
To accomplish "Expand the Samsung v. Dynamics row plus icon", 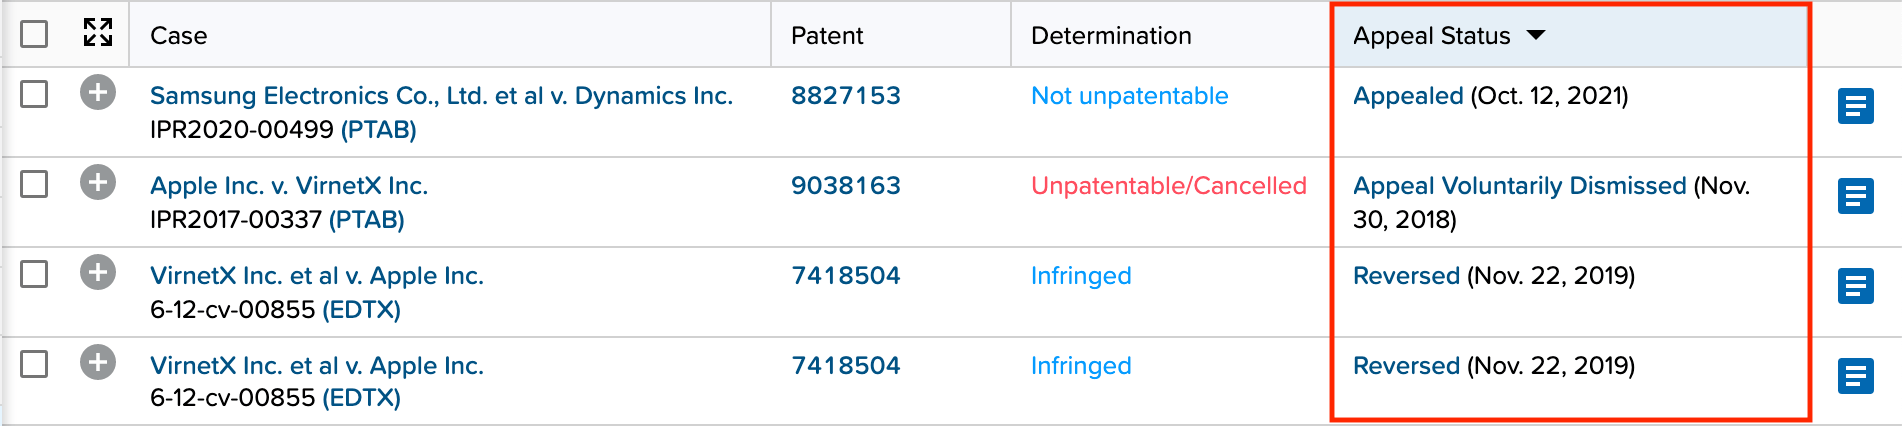I will pos(98,93).
